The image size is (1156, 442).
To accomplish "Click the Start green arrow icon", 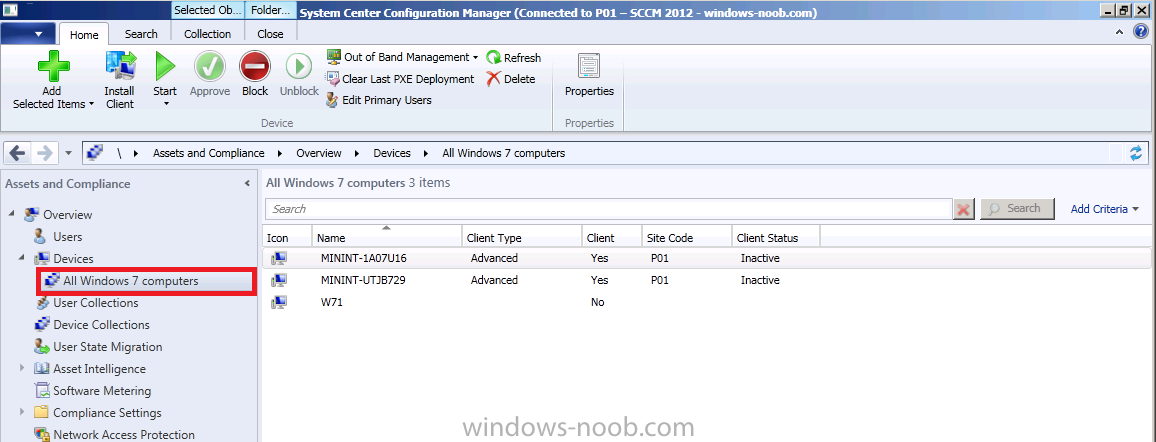I will coord(165,66).
